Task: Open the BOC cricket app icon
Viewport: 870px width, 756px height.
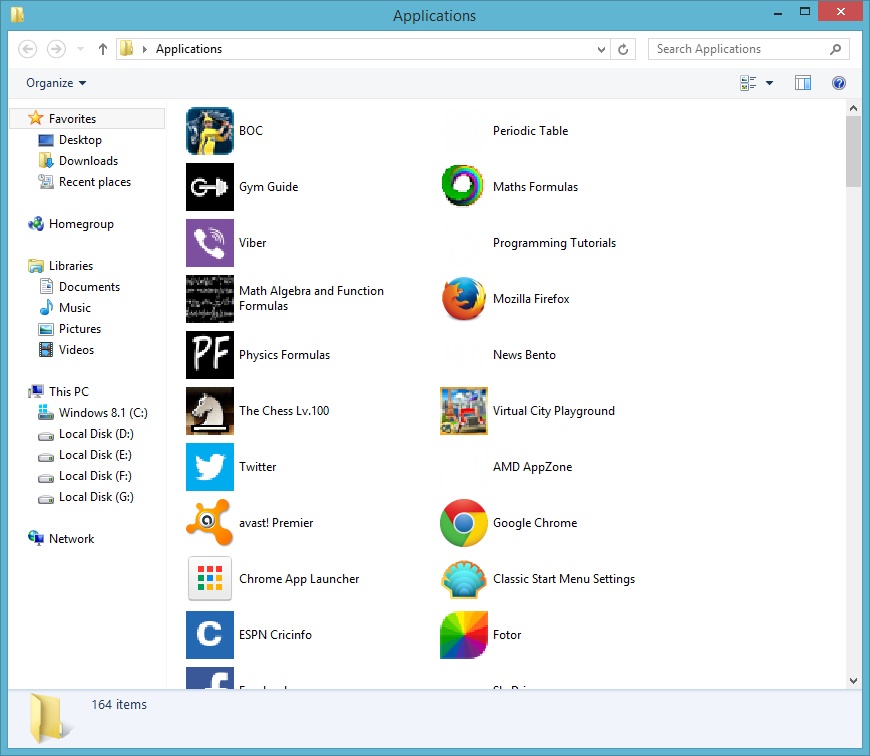Action: [x=210, y=131]
